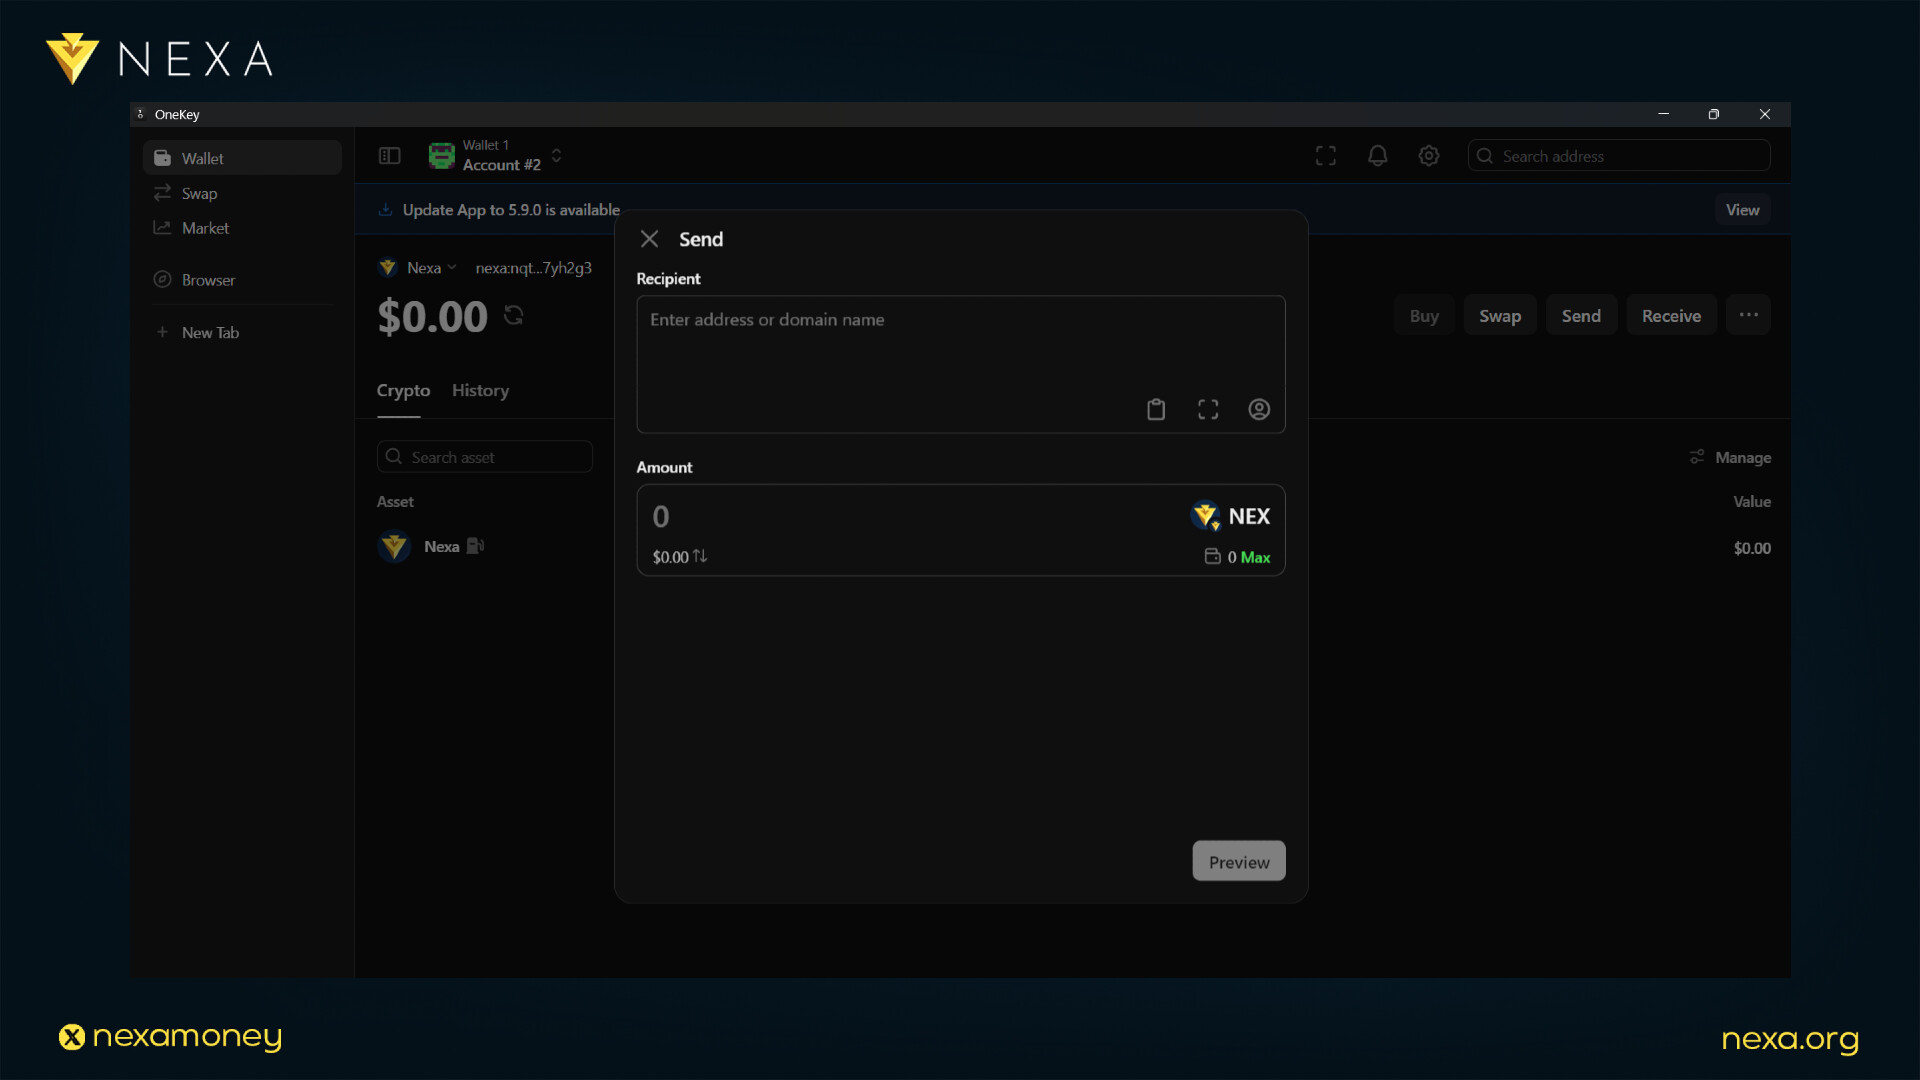Open the Browser sidebar item
The image size is (1920, 1080).
click(242, 280)
